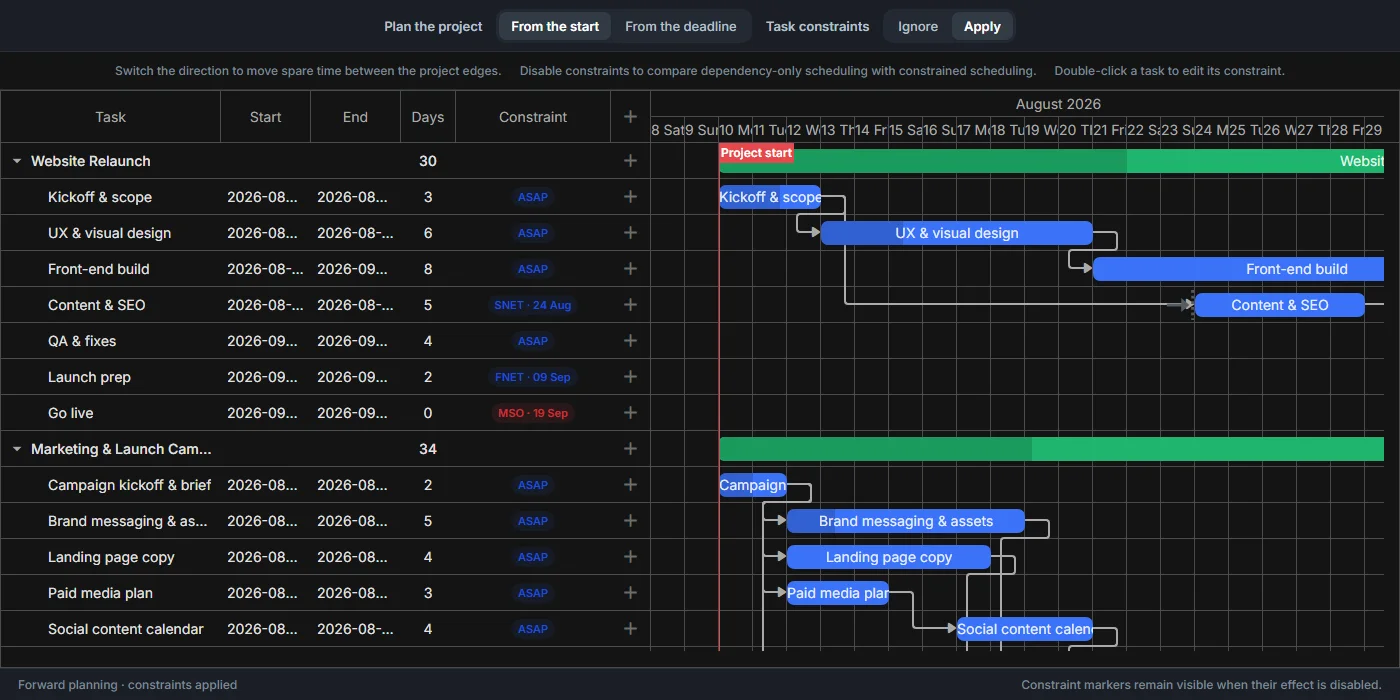Add subtask via plus in Website Relaunch row

point(630,161)
